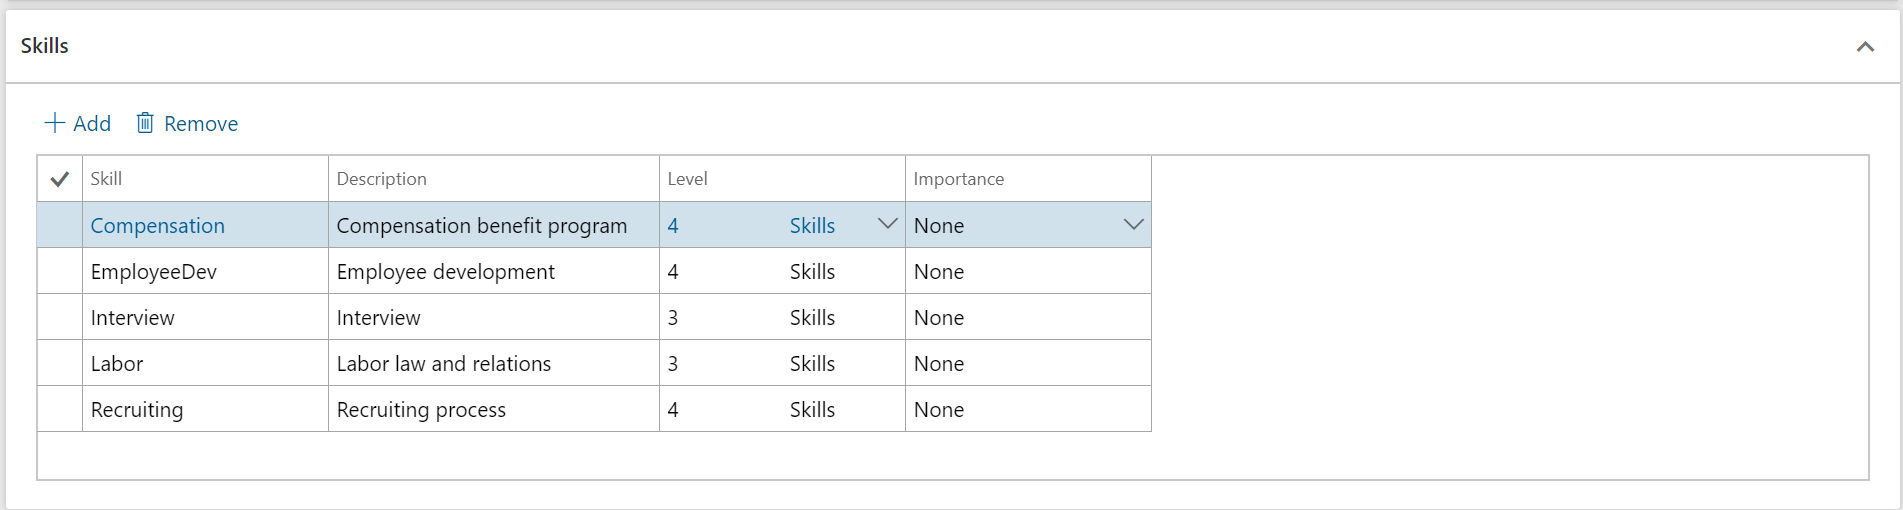Toggle the select-all checkmark in grid header

[60, 179]
